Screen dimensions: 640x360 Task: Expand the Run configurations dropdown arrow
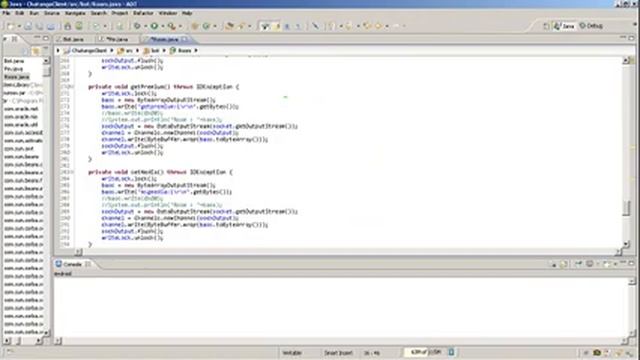(x=162, y=26)
